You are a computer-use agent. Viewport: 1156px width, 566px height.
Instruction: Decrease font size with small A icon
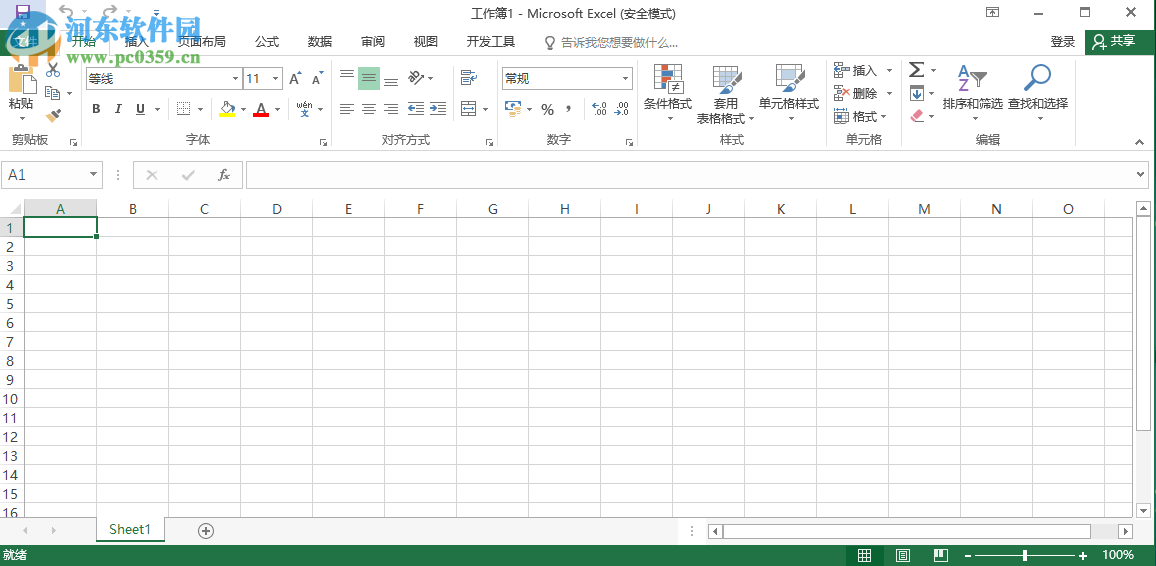[x=317, y=79]
